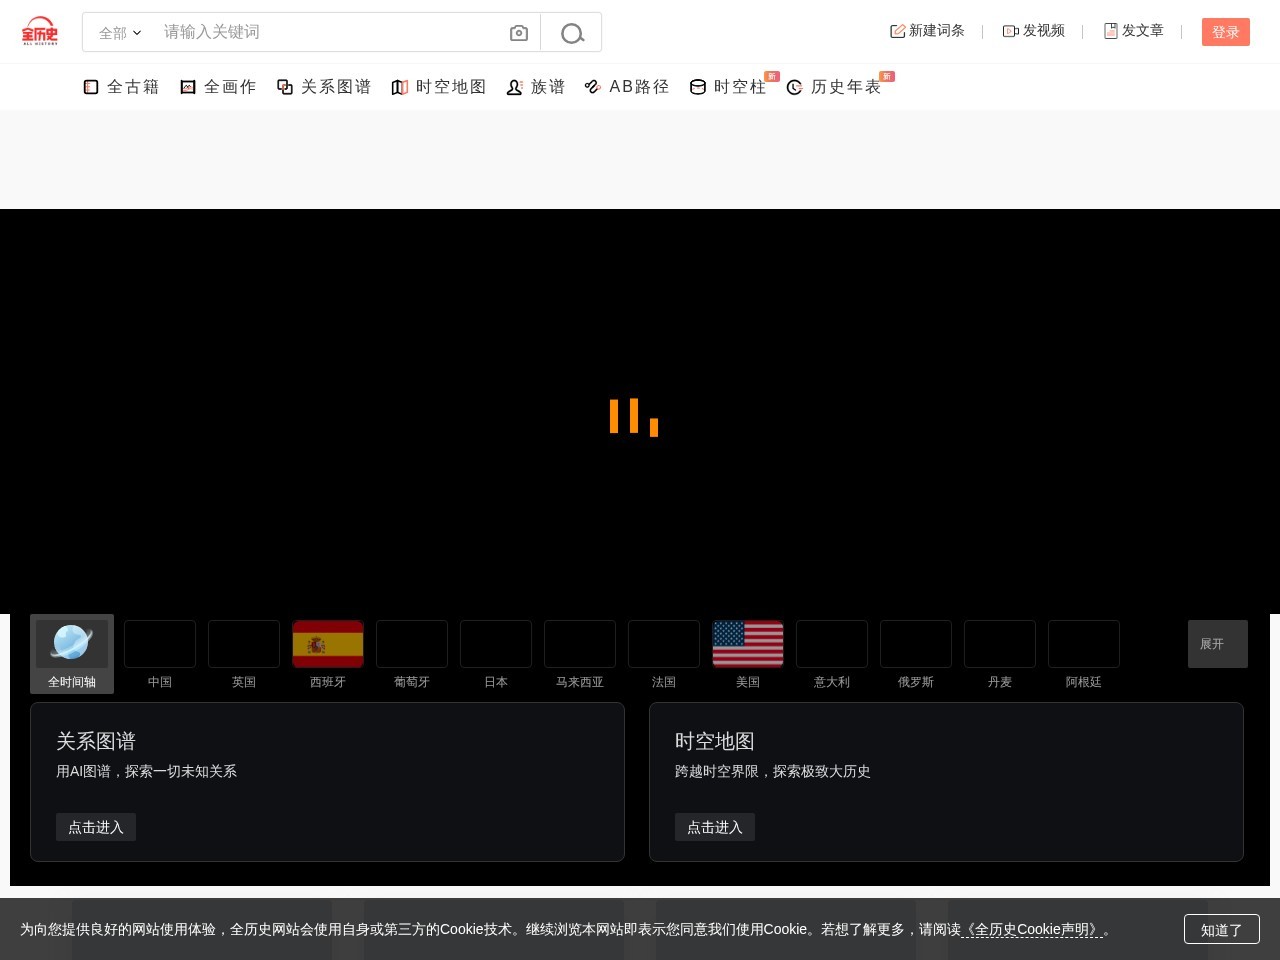Open AB路径 path tool
The height and width of the screenshot is (960, 1280).
(x=627, y=87)
